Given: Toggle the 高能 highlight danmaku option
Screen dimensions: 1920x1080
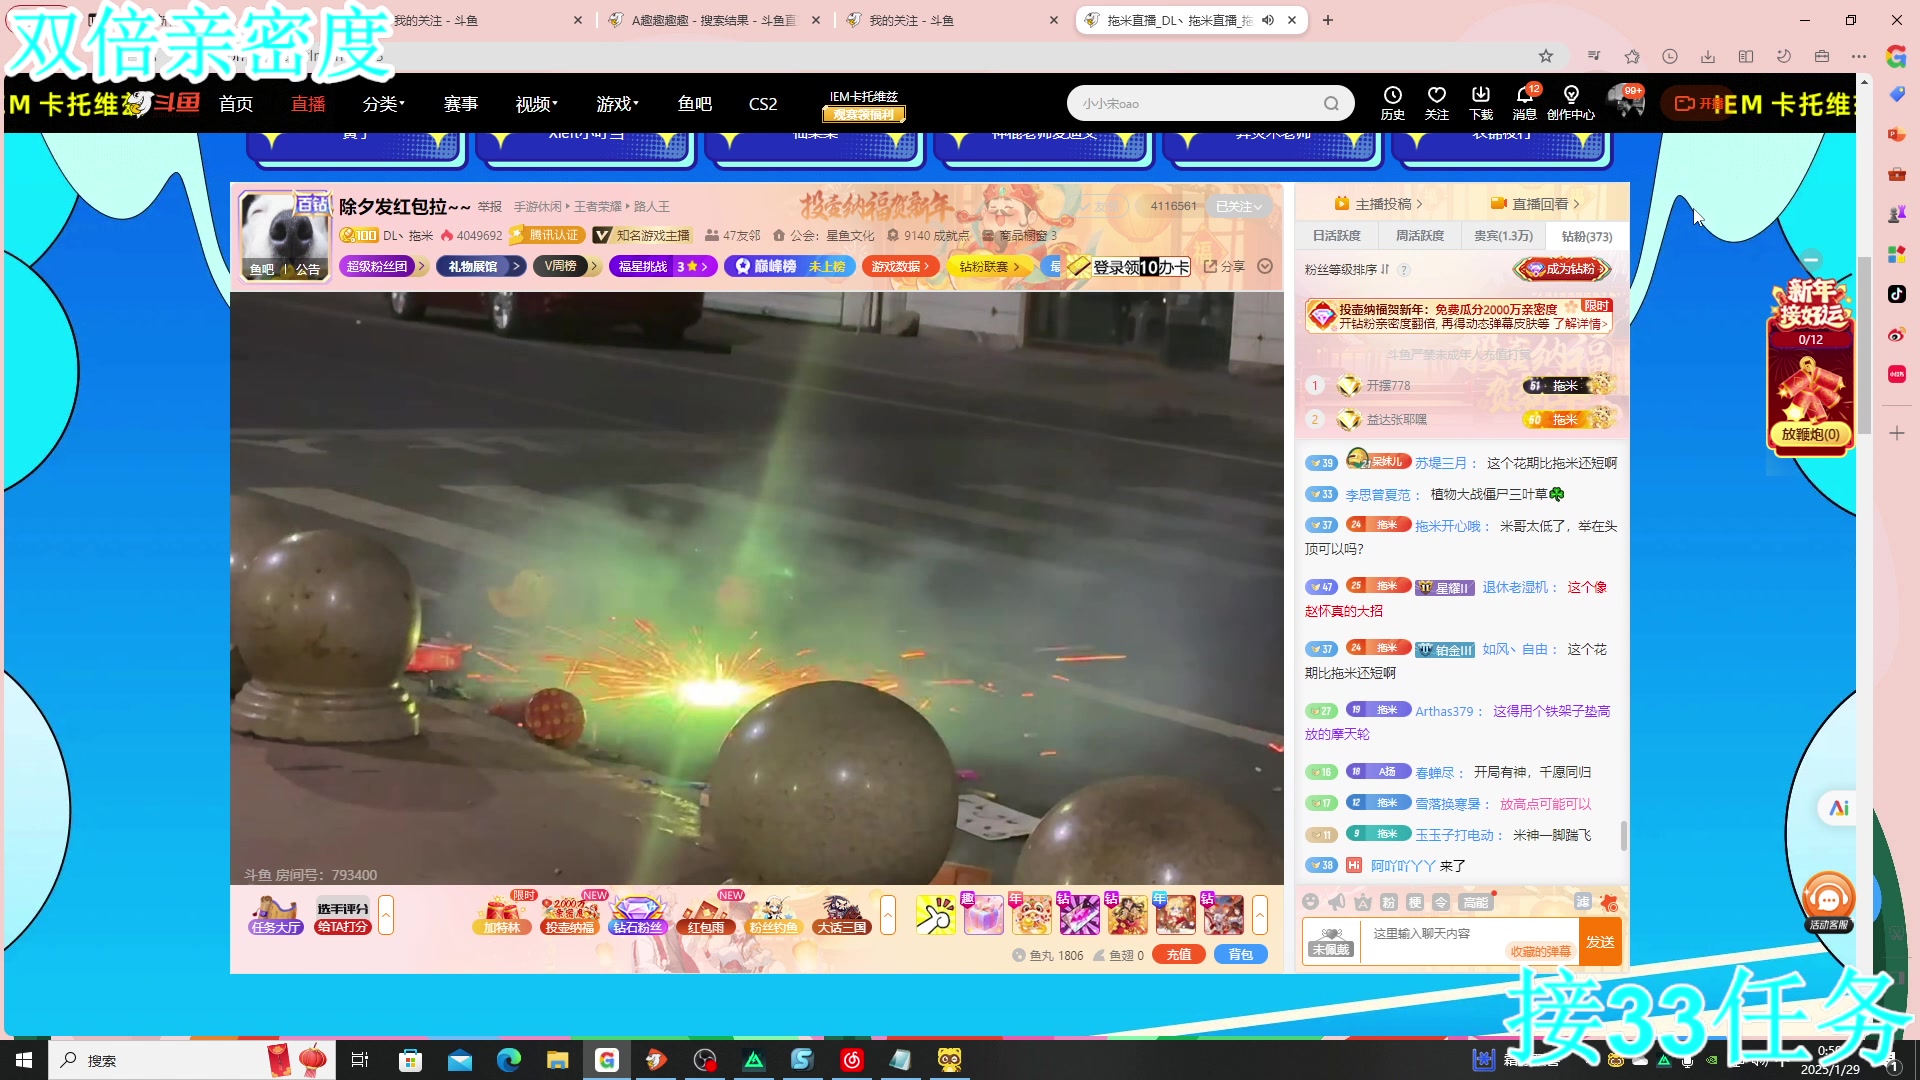Looking at the screenshot, I should pos(1476,902).
